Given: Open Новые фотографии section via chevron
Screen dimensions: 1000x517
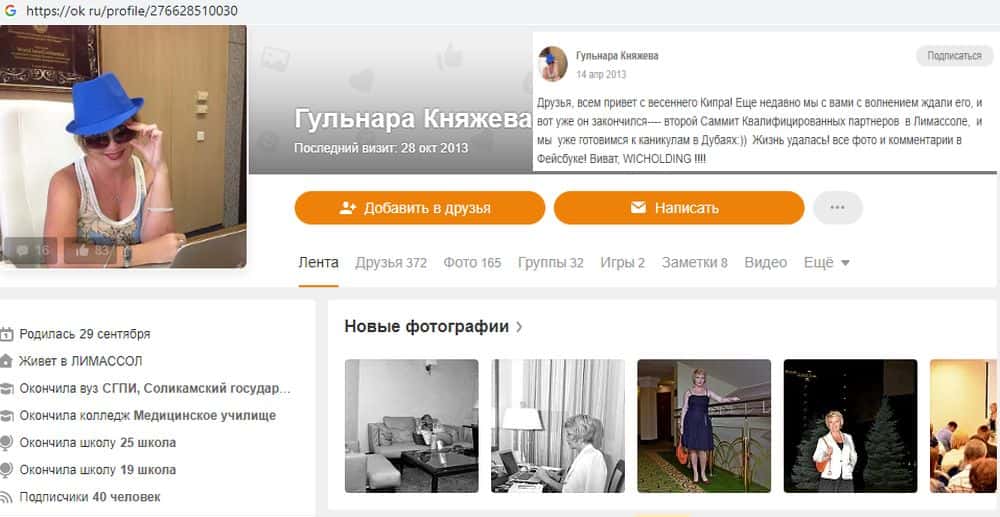Looking at the screenshot, I should point(519,327).
